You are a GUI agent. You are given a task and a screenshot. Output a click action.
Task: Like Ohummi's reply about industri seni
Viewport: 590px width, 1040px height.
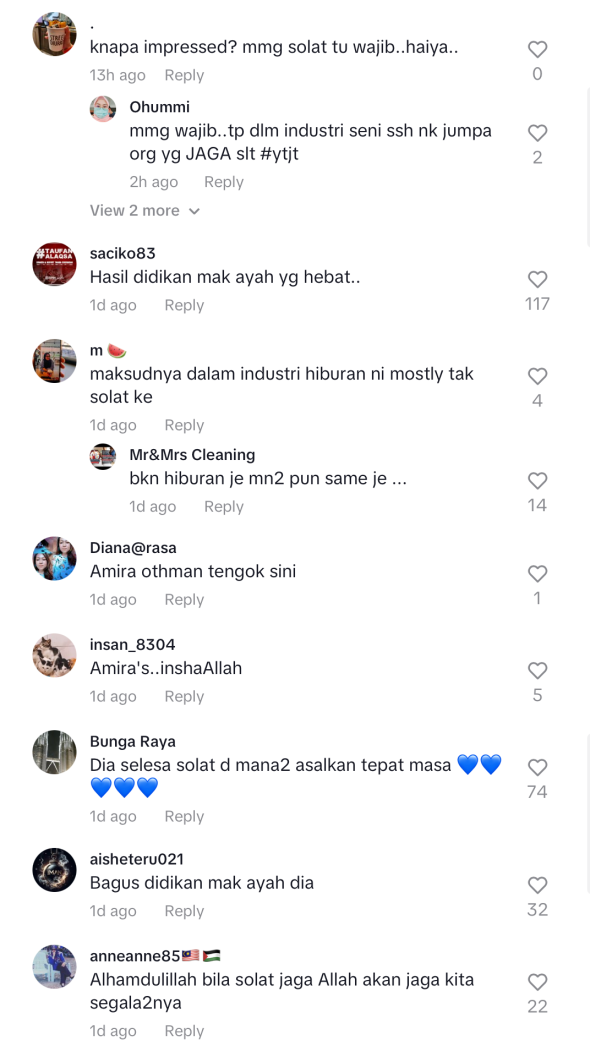pos(537,133)
